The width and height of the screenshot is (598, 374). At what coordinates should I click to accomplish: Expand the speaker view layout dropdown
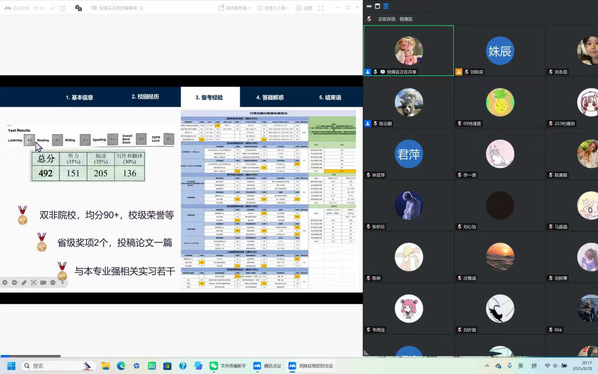point(235,8)
